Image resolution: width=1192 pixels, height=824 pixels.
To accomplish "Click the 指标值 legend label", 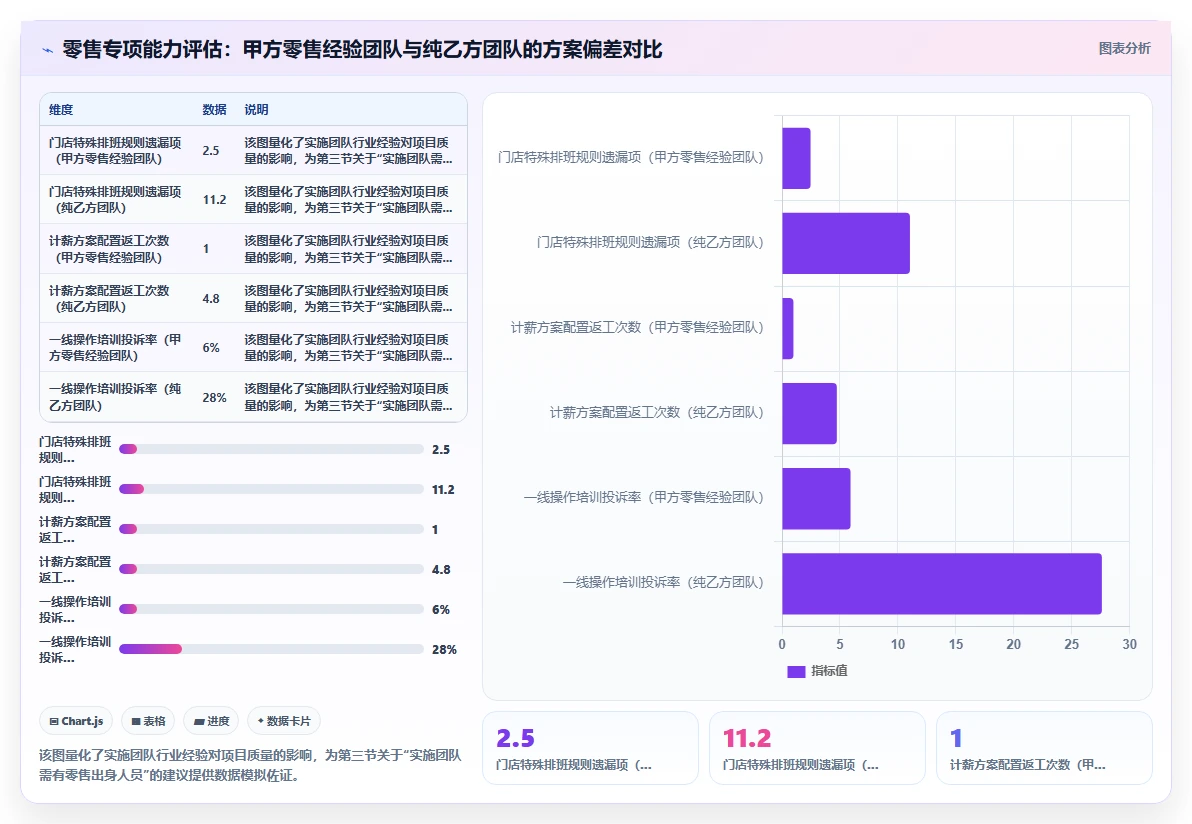I will click(829, 671).
